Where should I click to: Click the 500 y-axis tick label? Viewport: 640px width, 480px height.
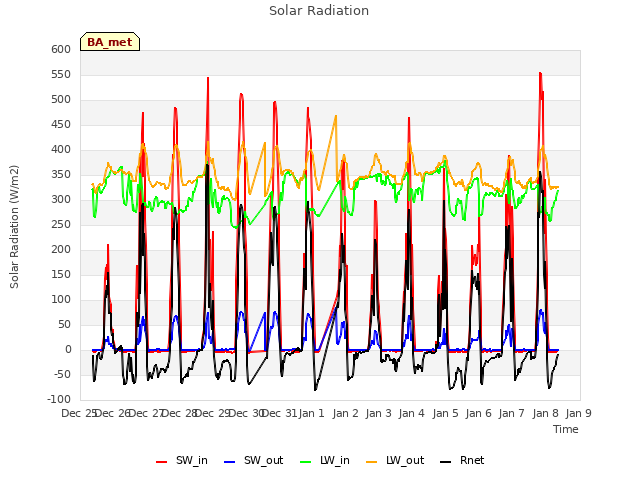[61, 100]
